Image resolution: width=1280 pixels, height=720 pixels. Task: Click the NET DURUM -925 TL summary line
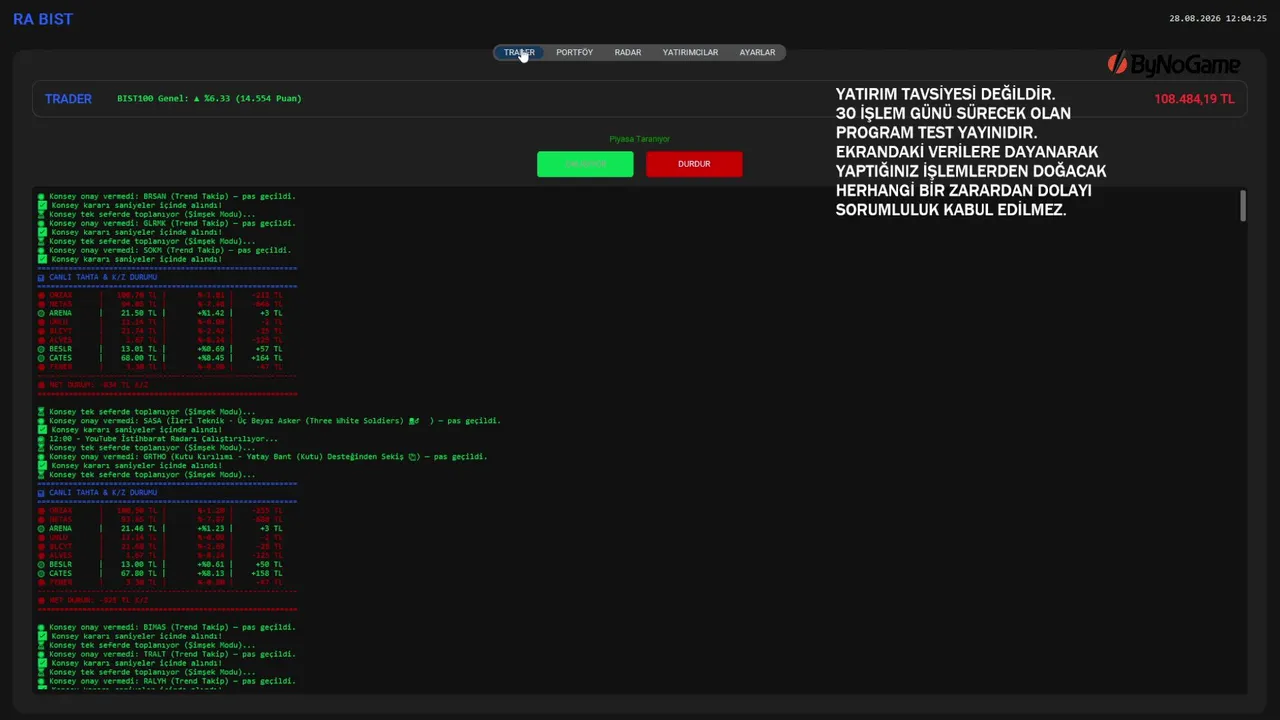(93, 600)
